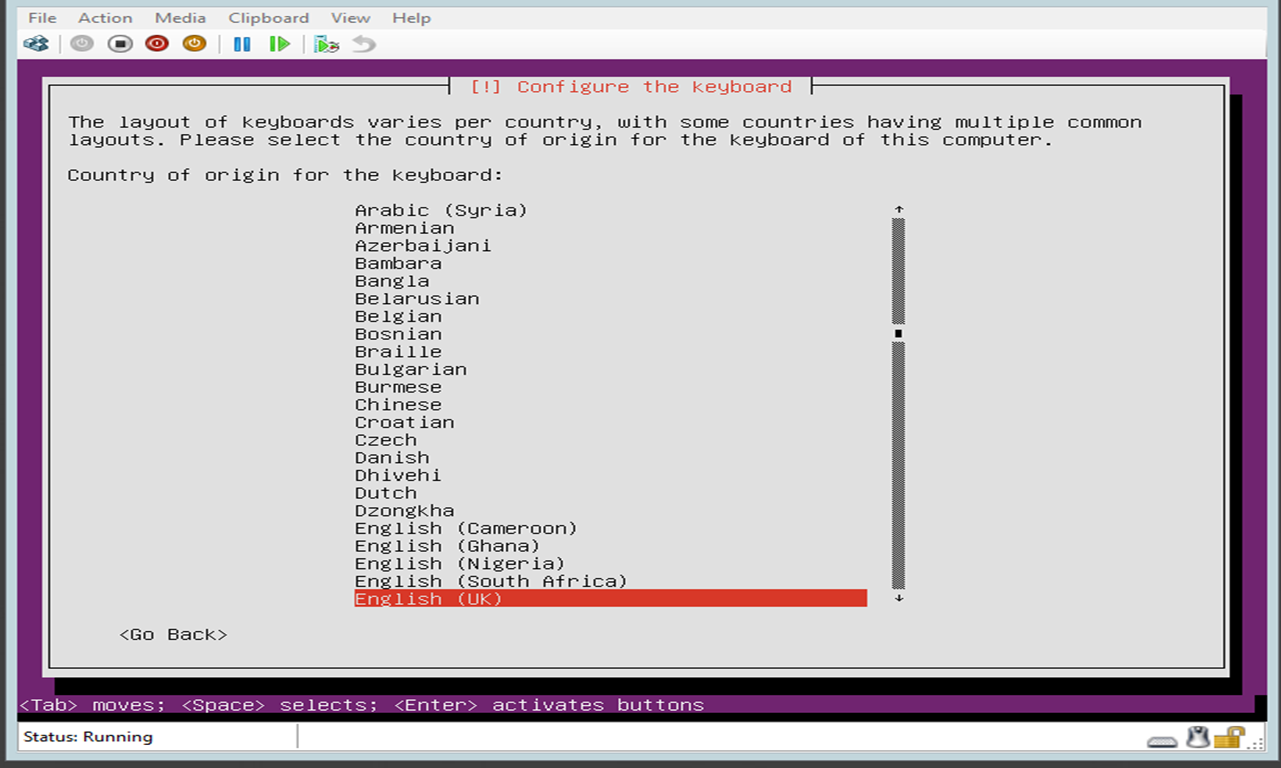This screenshot has height=768, width=1281.
Task: Choose Belgian keyboard layout
Action: pos(611,316)
